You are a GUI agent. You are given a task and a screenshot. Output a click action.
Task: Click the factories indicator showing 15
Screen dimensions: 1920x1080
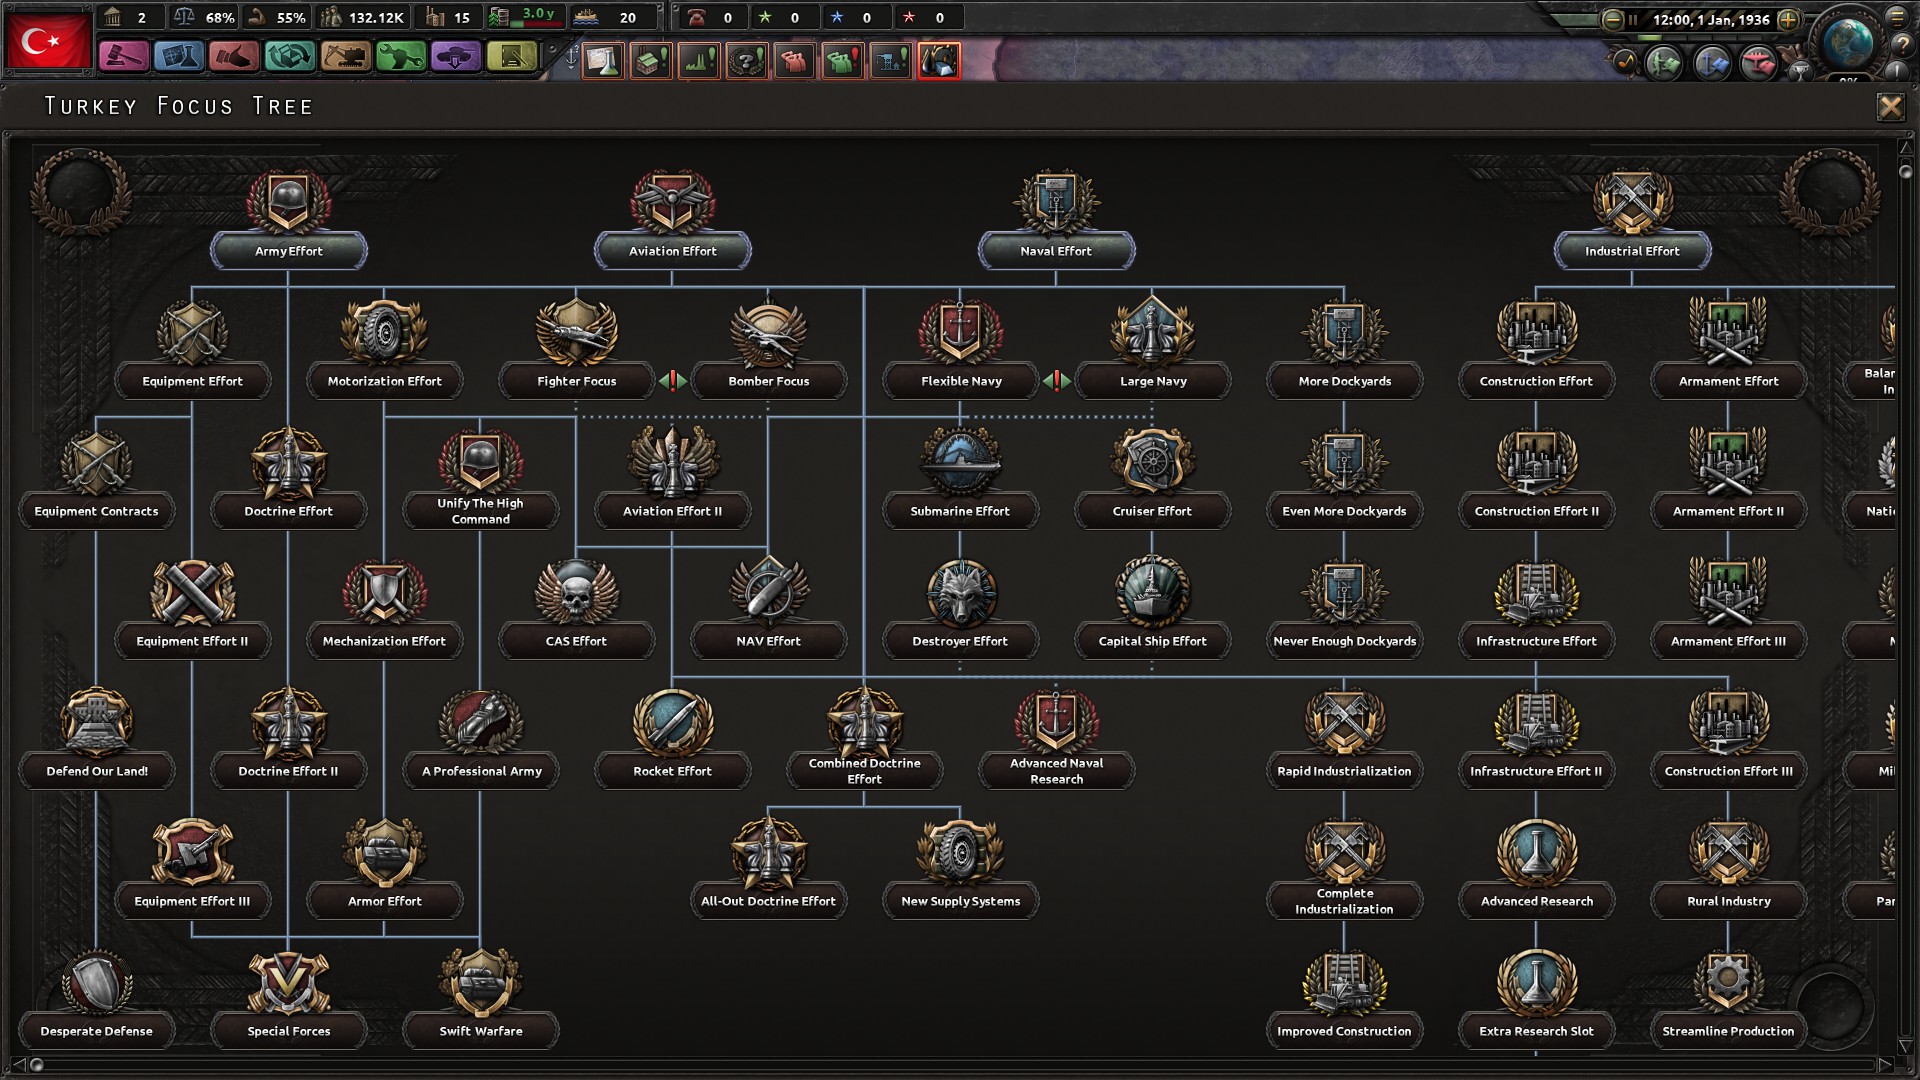tap(447, 17)
